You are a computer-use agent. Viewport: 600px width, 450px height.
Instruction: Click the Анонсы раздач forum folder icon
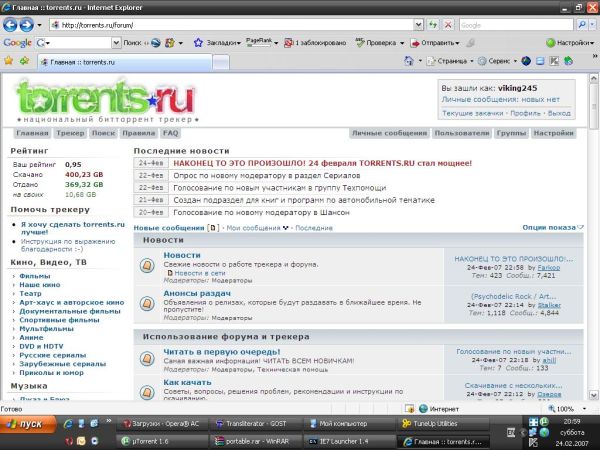tap(147, 302)
